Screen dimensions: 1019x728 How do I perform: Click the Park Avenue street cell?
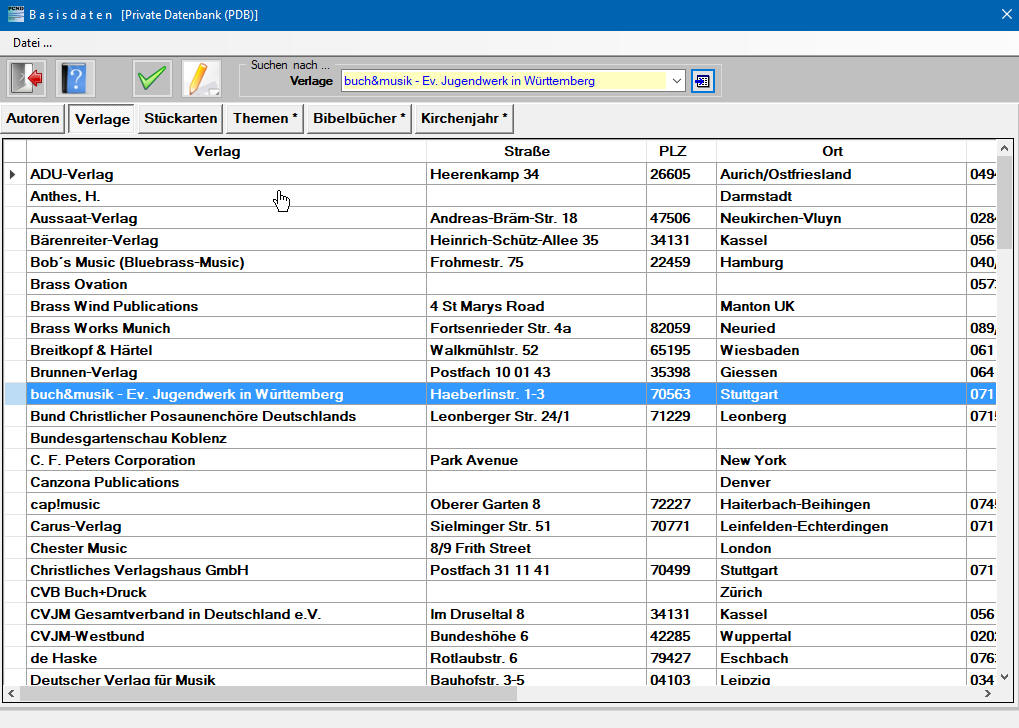tap(536, 461)
